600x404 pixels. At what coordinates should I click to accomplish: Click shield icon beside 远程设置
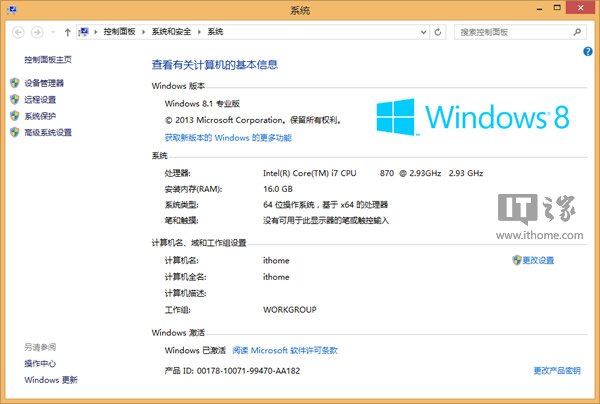point(15,99)
